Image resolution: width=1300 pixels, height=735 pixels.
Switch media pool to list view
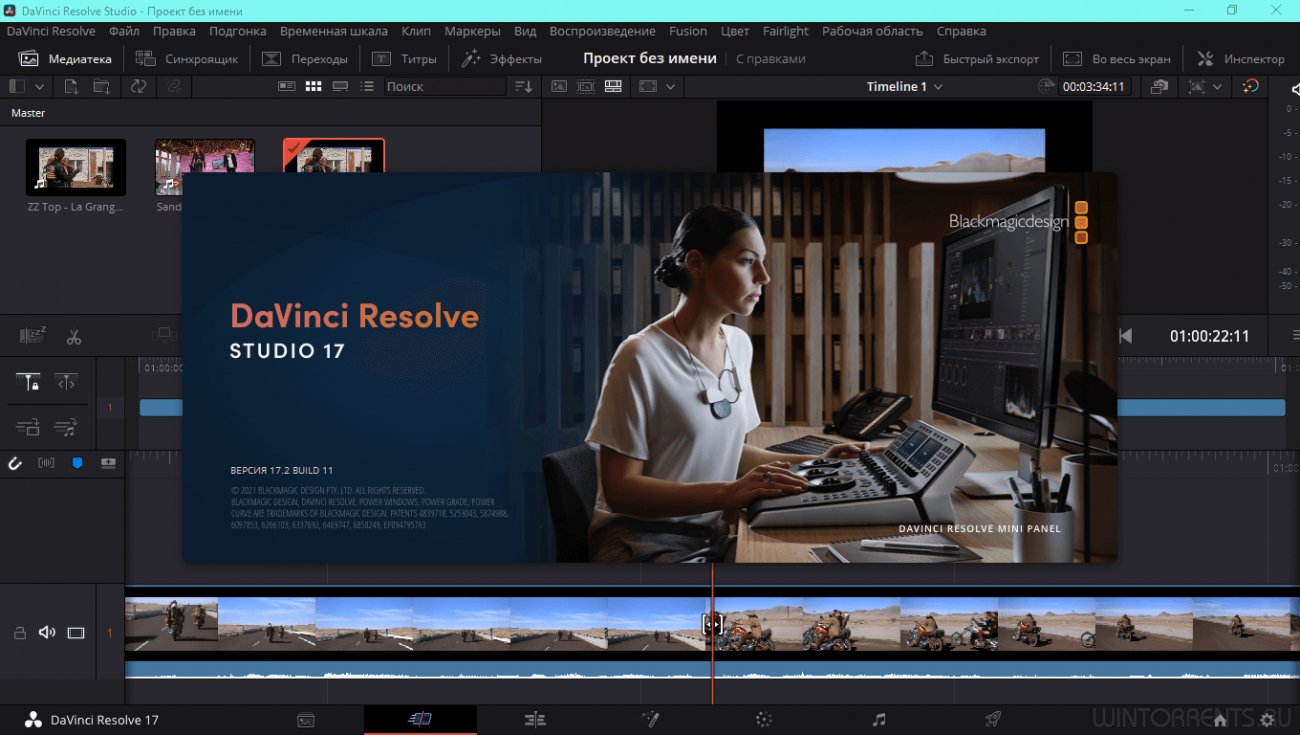[367, 87]
